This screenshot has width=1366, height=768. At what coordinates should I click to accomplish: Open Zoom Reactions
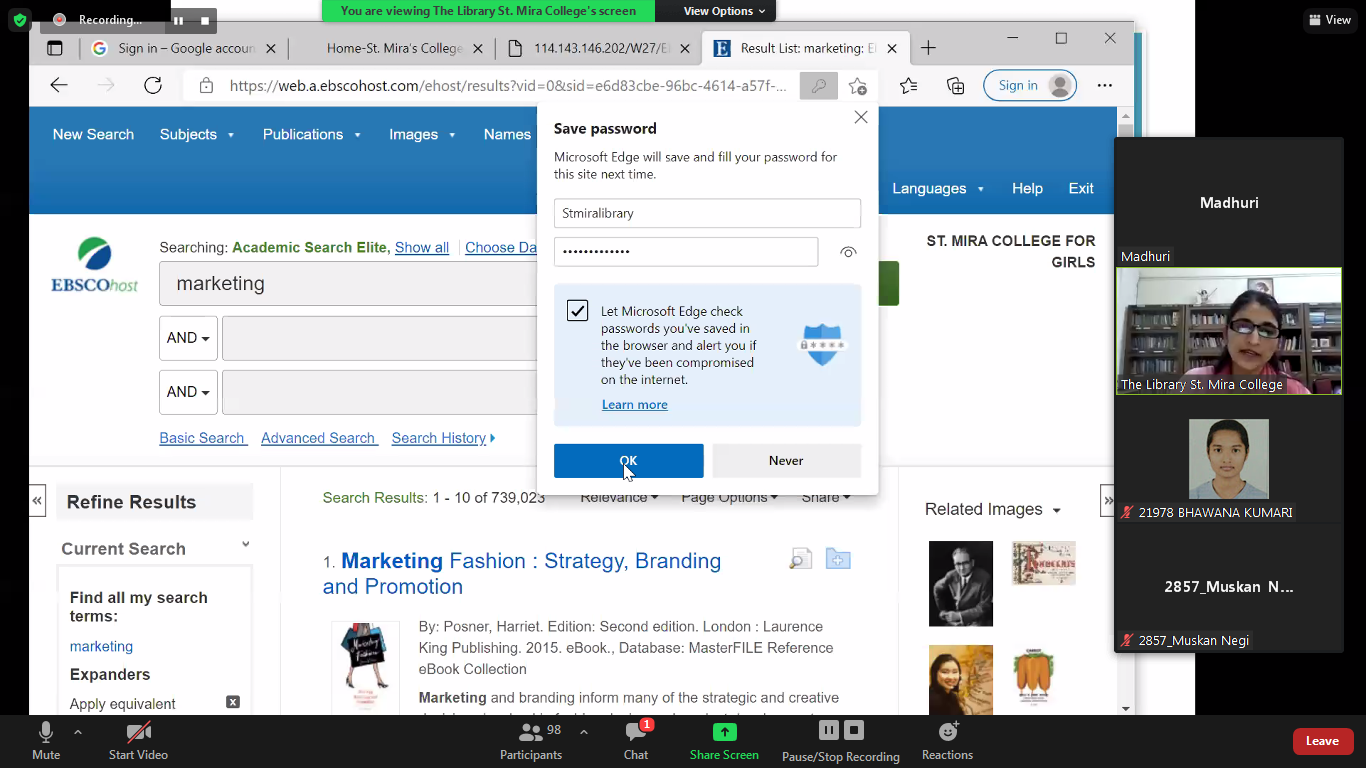(x=946, y=740)
